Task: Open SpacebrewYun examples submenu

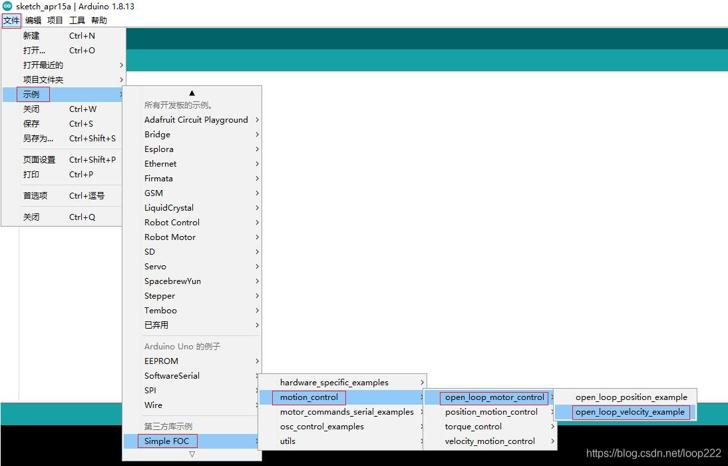Action: [x=192, y=281]
